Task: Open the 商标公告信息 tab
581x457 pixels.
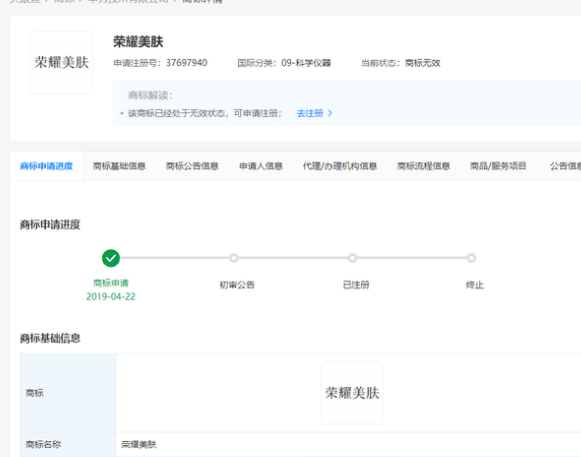Action: pyautogui.click(x=192, y=166)
